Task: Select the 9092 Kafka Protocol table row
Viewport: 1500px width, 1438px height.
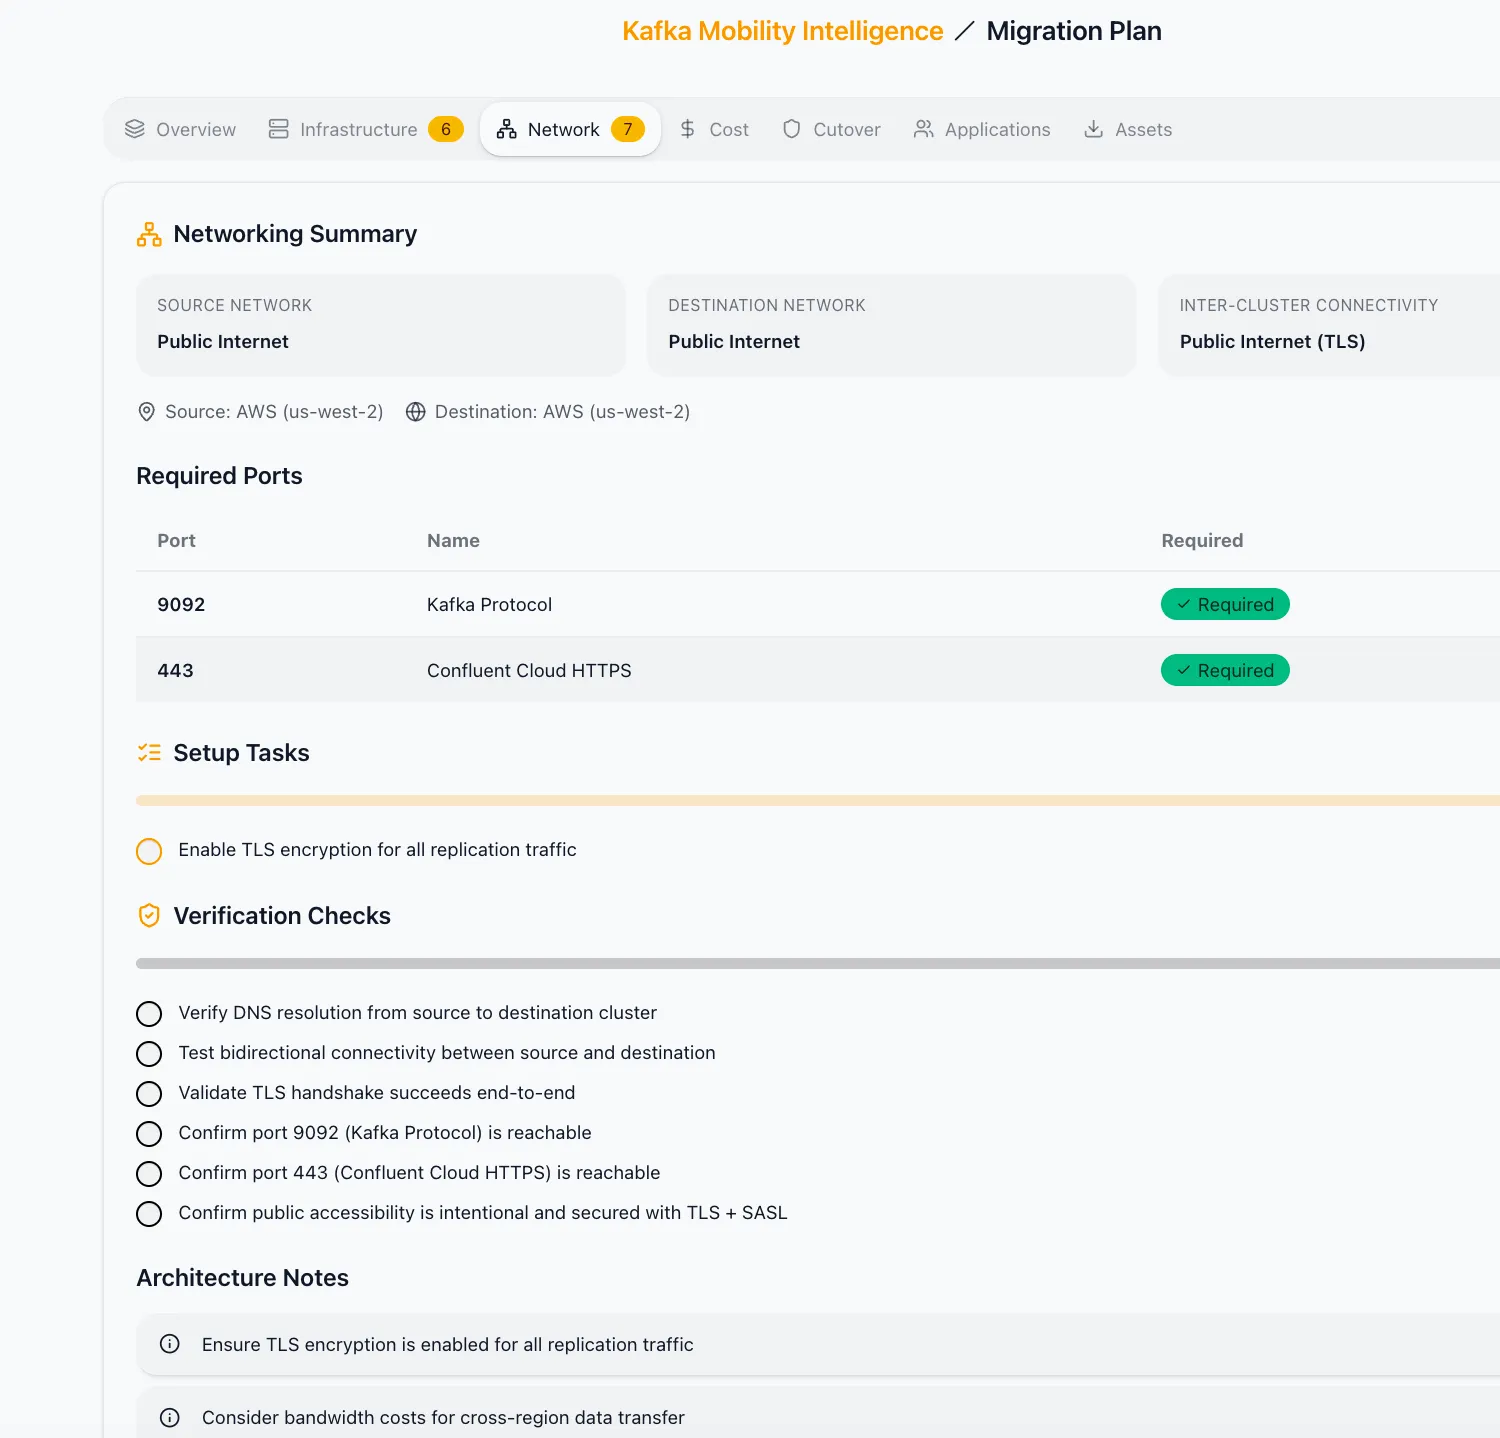Action: coord(700,604)
